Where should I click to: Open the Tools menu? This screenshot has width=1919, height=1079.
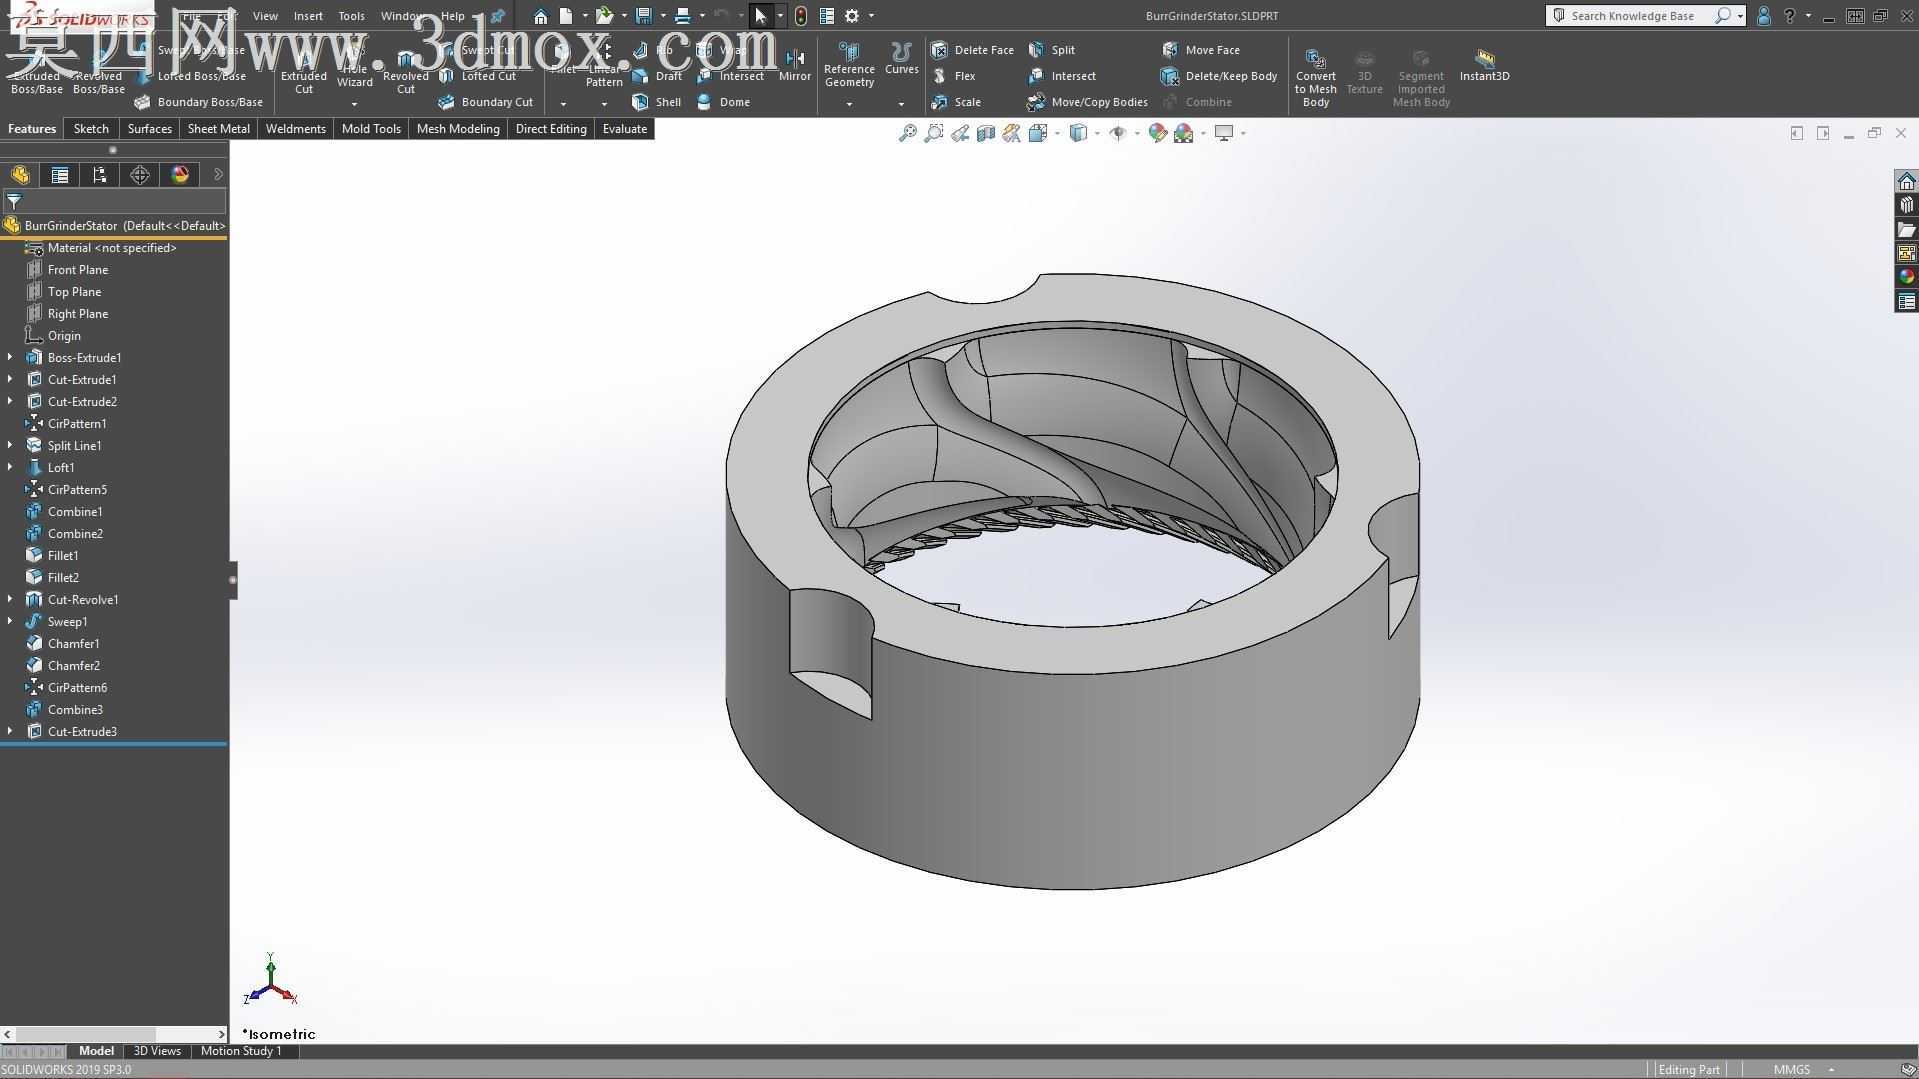pos(351,16)
